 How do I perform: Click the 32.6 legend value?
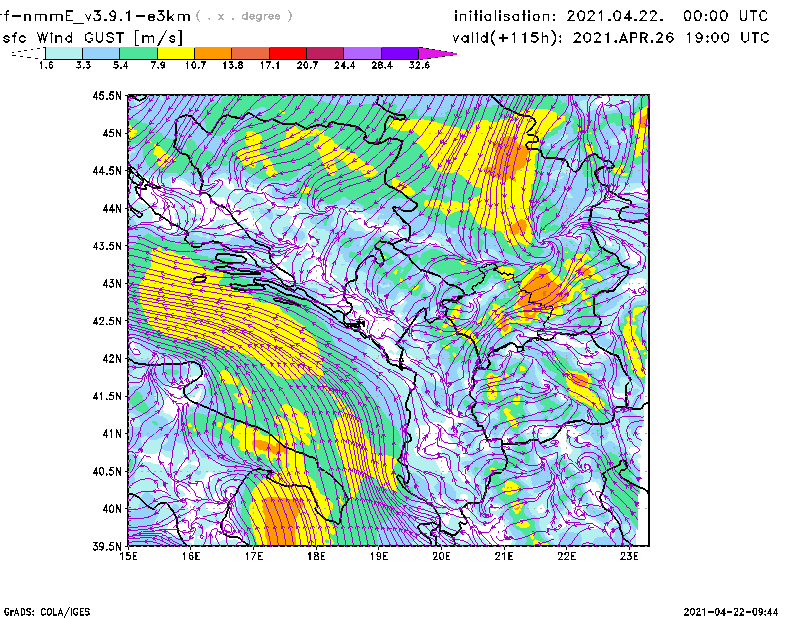click(x=419, y=65)
